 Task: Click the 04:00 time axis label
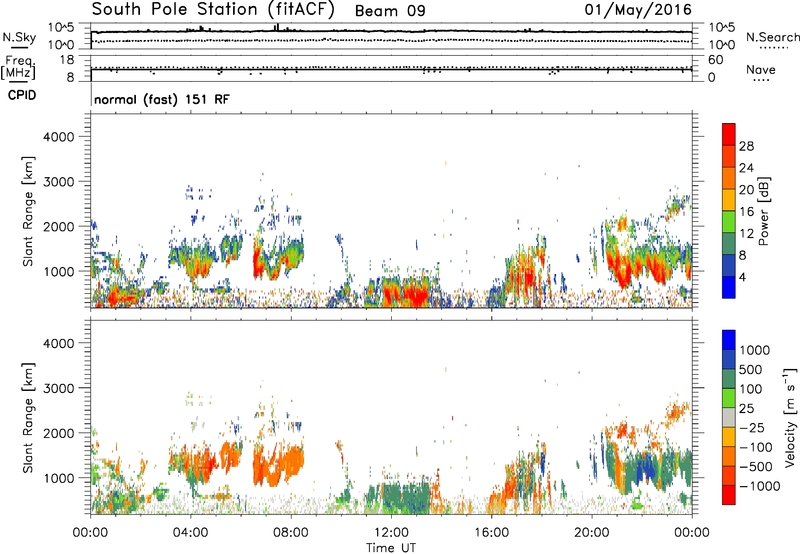(191, 533)
